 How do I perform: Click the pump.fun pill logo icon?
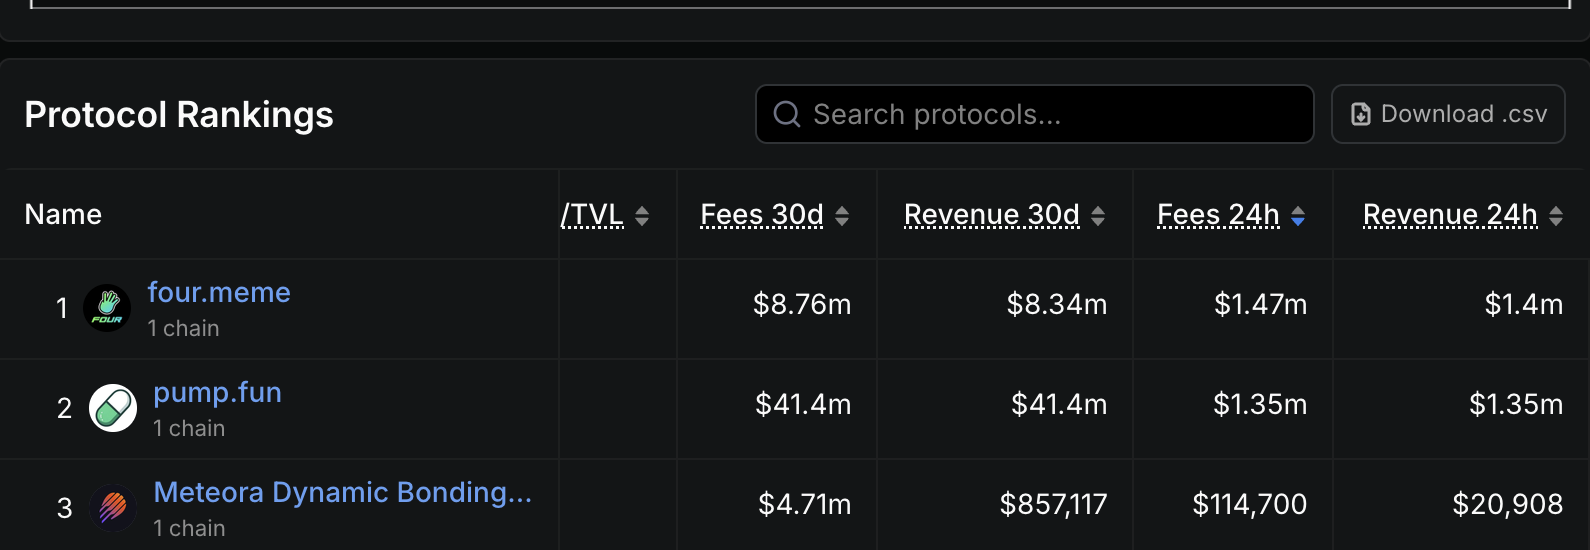[x=113, y=408]
